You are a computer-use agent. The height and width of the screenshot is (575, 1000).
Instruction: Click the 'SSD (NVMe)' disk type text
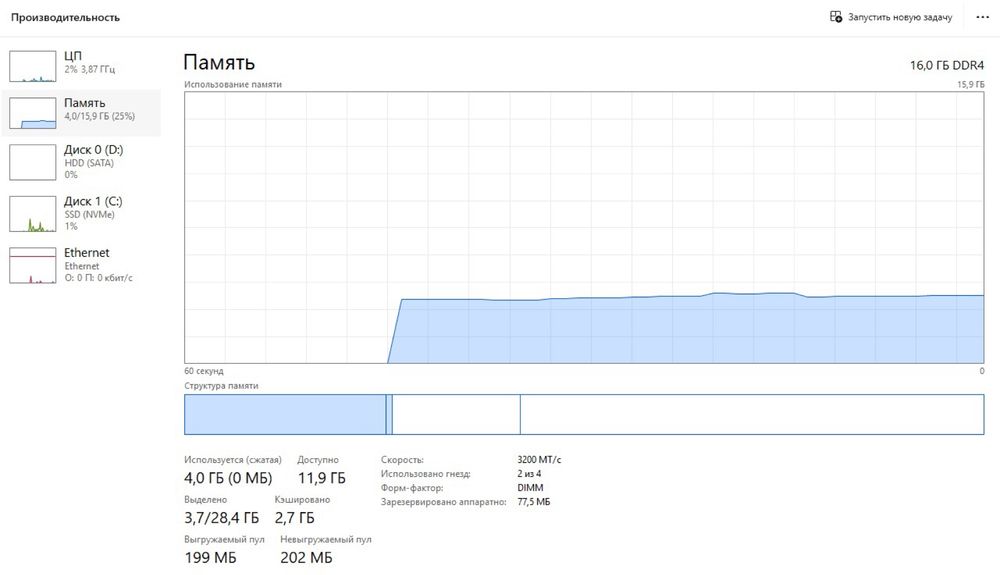point(89,215)
